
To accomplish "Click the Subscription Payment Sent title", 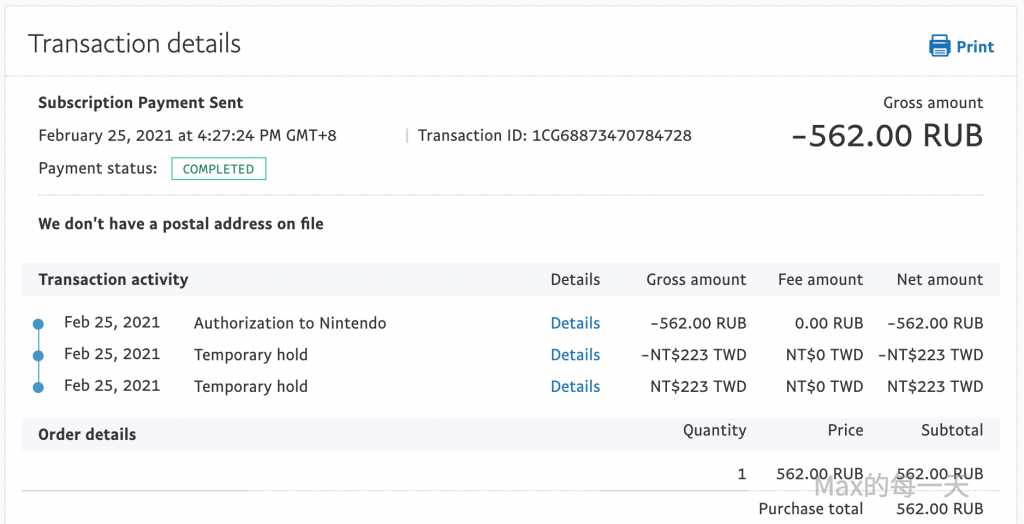I will 140,103.
